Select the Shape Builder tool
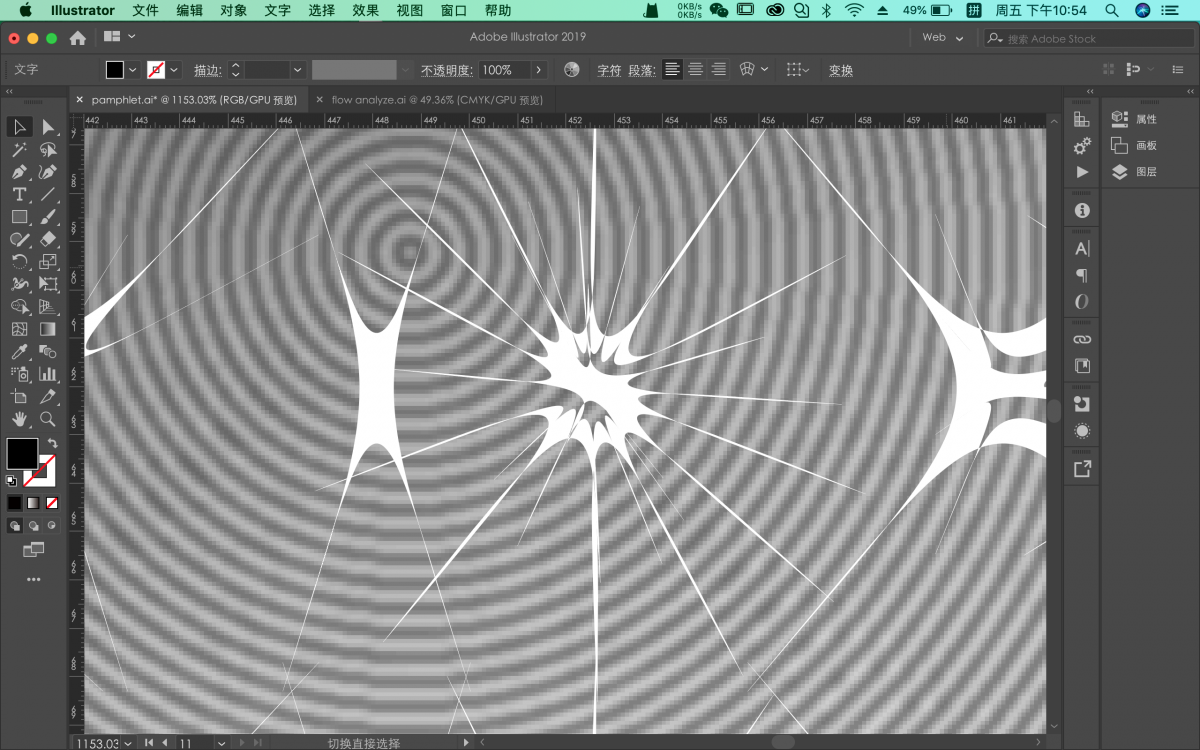 tap(19, 307)
